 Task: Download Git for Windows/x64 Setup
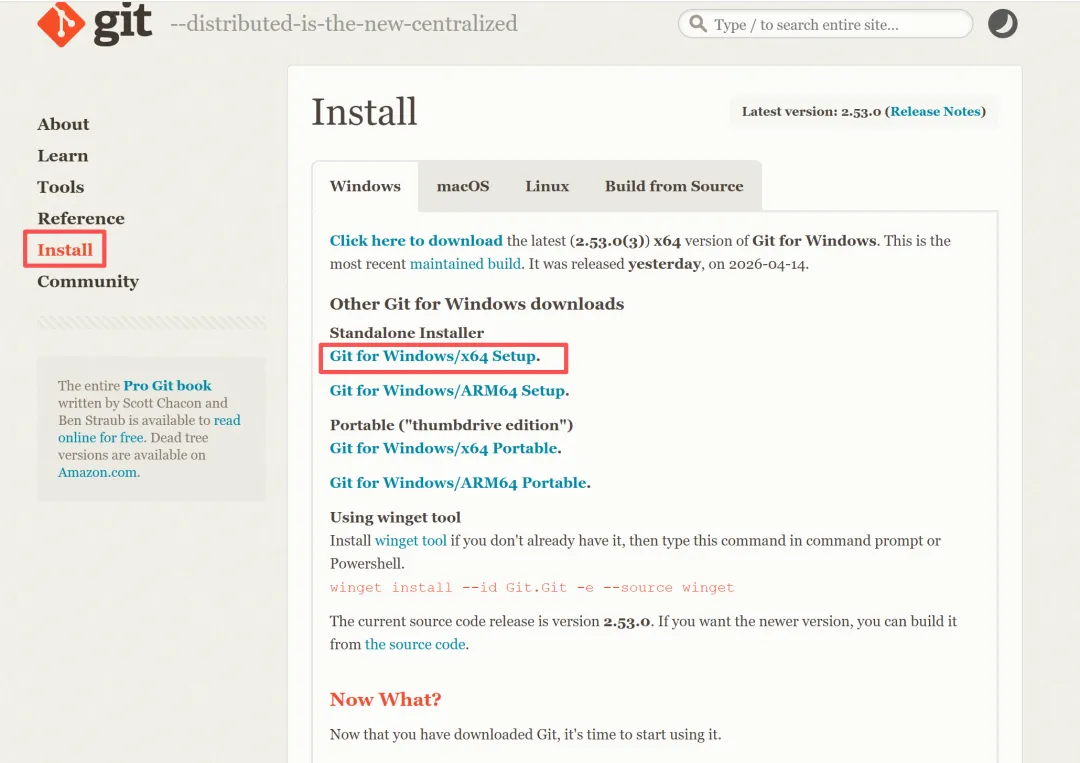[x=433, y=356]
